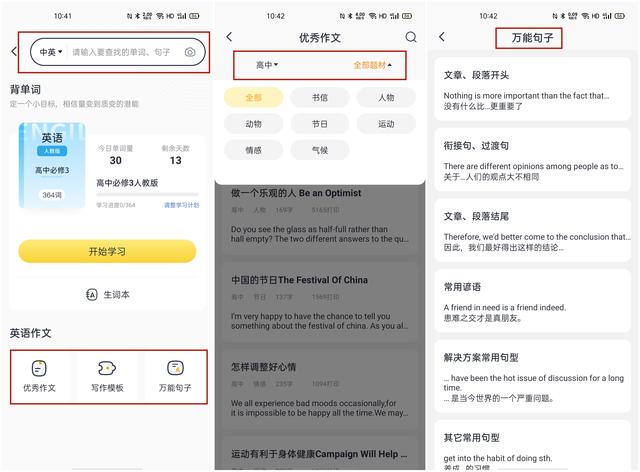Collapse the 全部题材 topic dropdown

[372, 65]
